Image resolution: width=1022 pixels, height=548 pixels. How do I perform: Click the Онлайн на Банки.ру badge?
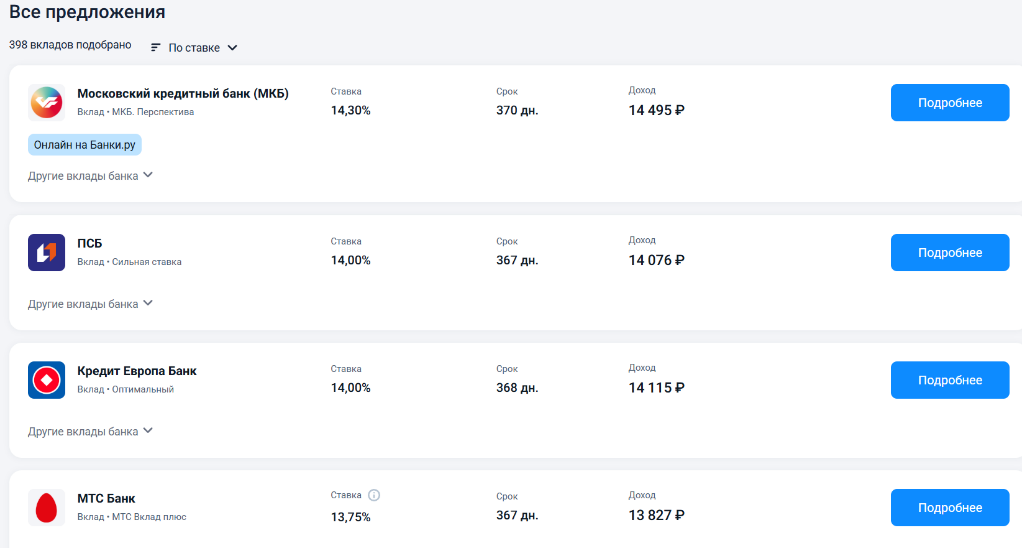pyautogui.click(x=84, y=145)
